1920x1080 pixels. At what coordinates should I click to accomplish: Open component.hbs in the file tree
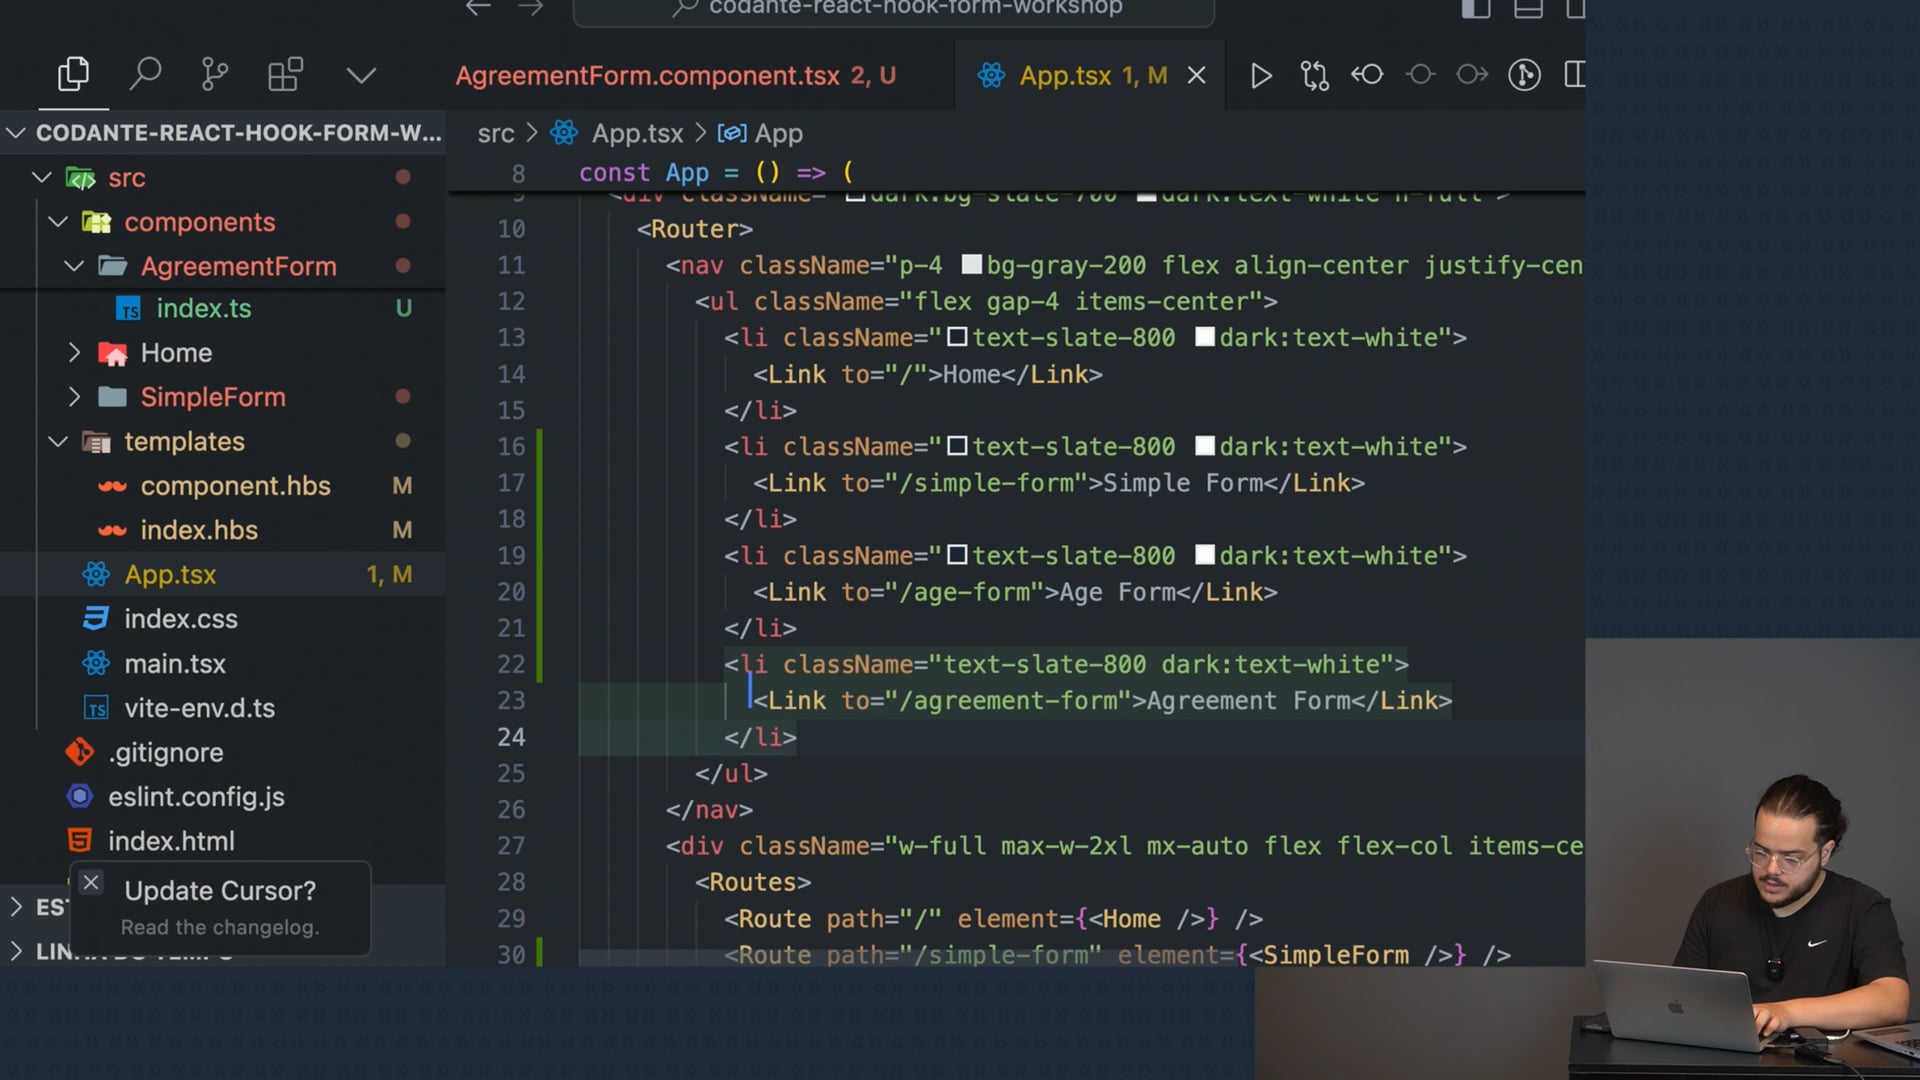coord(235,486)
